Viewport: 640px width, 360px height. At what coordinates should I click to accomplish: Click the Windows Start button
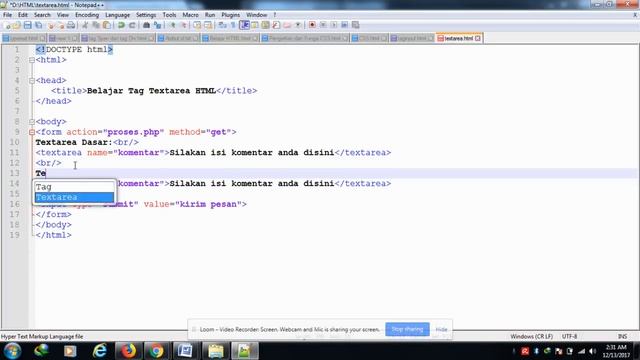point(12,351)
